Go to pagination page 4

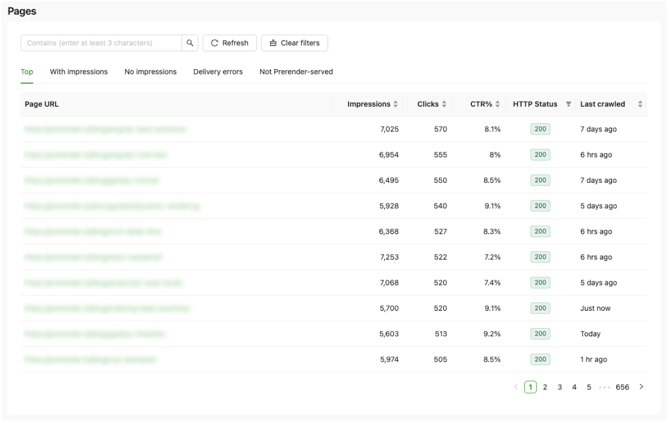pos(574,387)
